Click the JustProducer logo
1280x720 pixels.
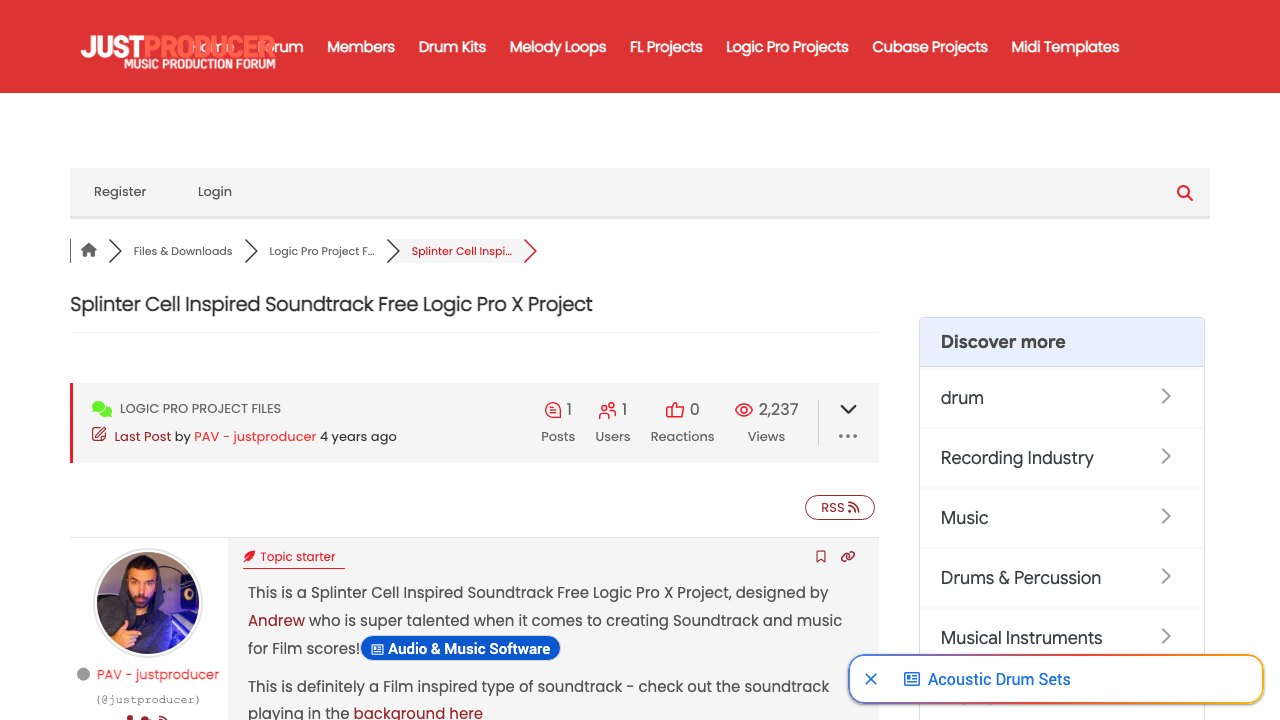coord(178,52)
